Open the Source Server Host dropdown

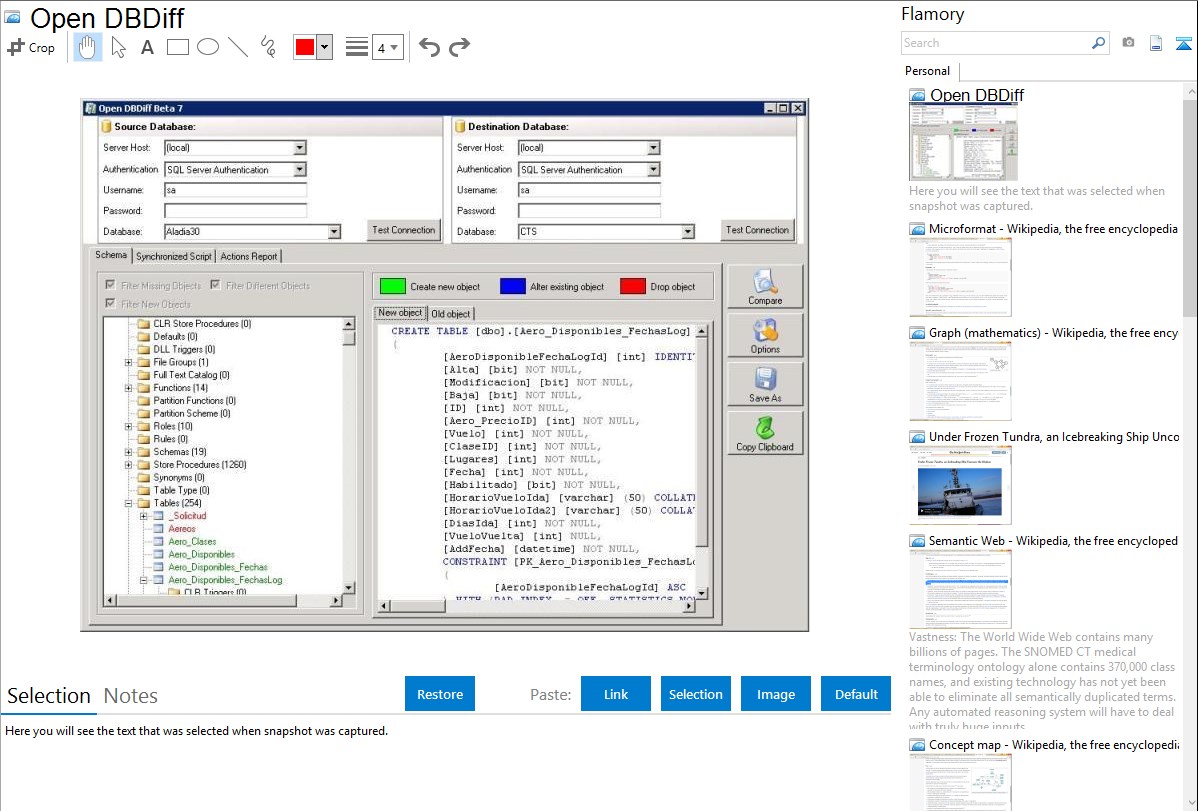[300, 148]
